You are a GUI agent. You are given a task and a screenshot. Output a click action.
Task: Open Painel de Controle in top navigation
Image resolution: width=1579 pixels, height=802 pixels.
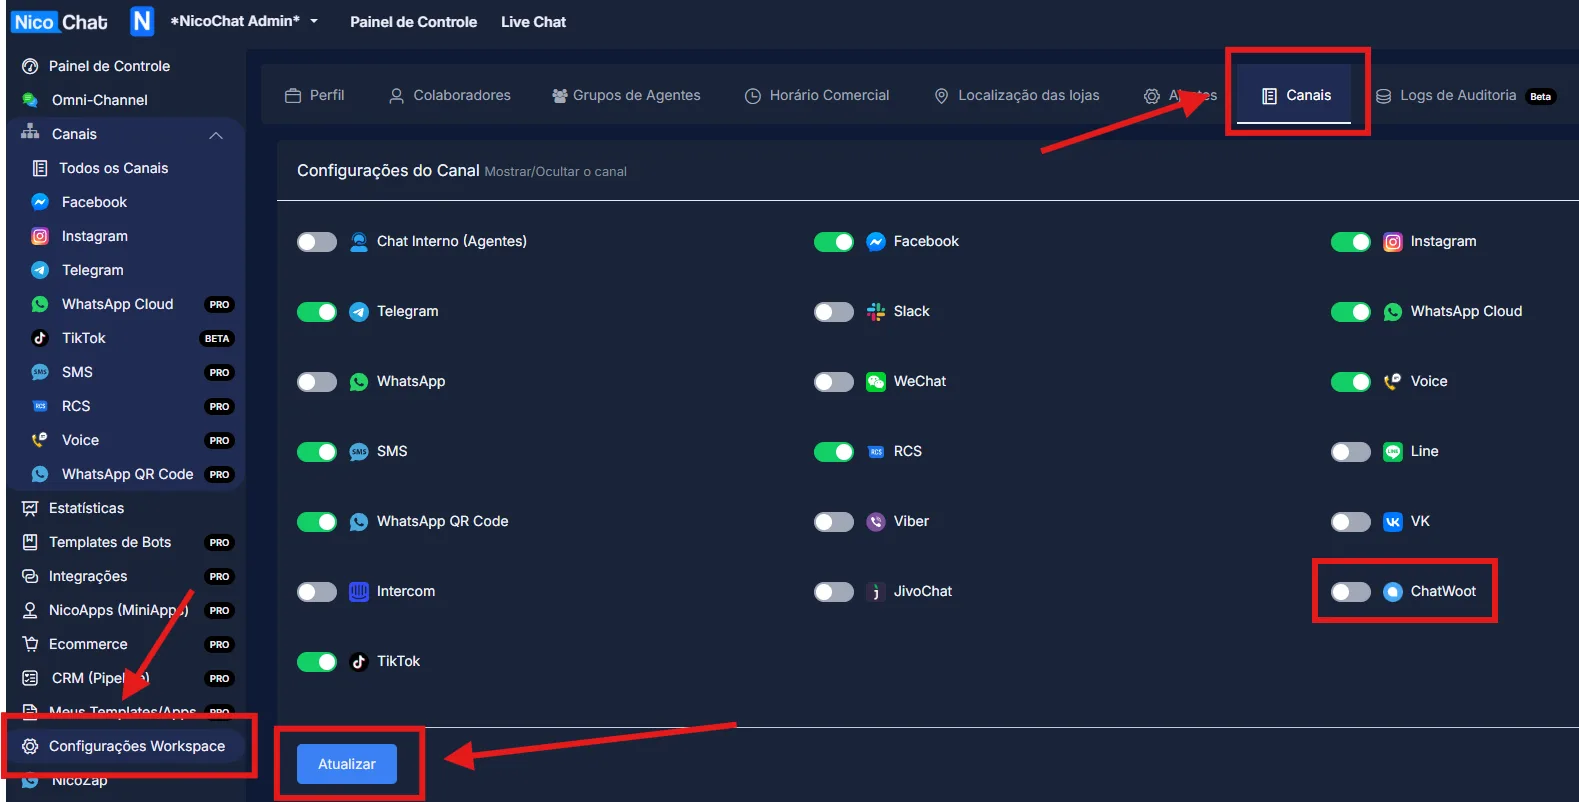pyautogui.click(x=413, y=22)
